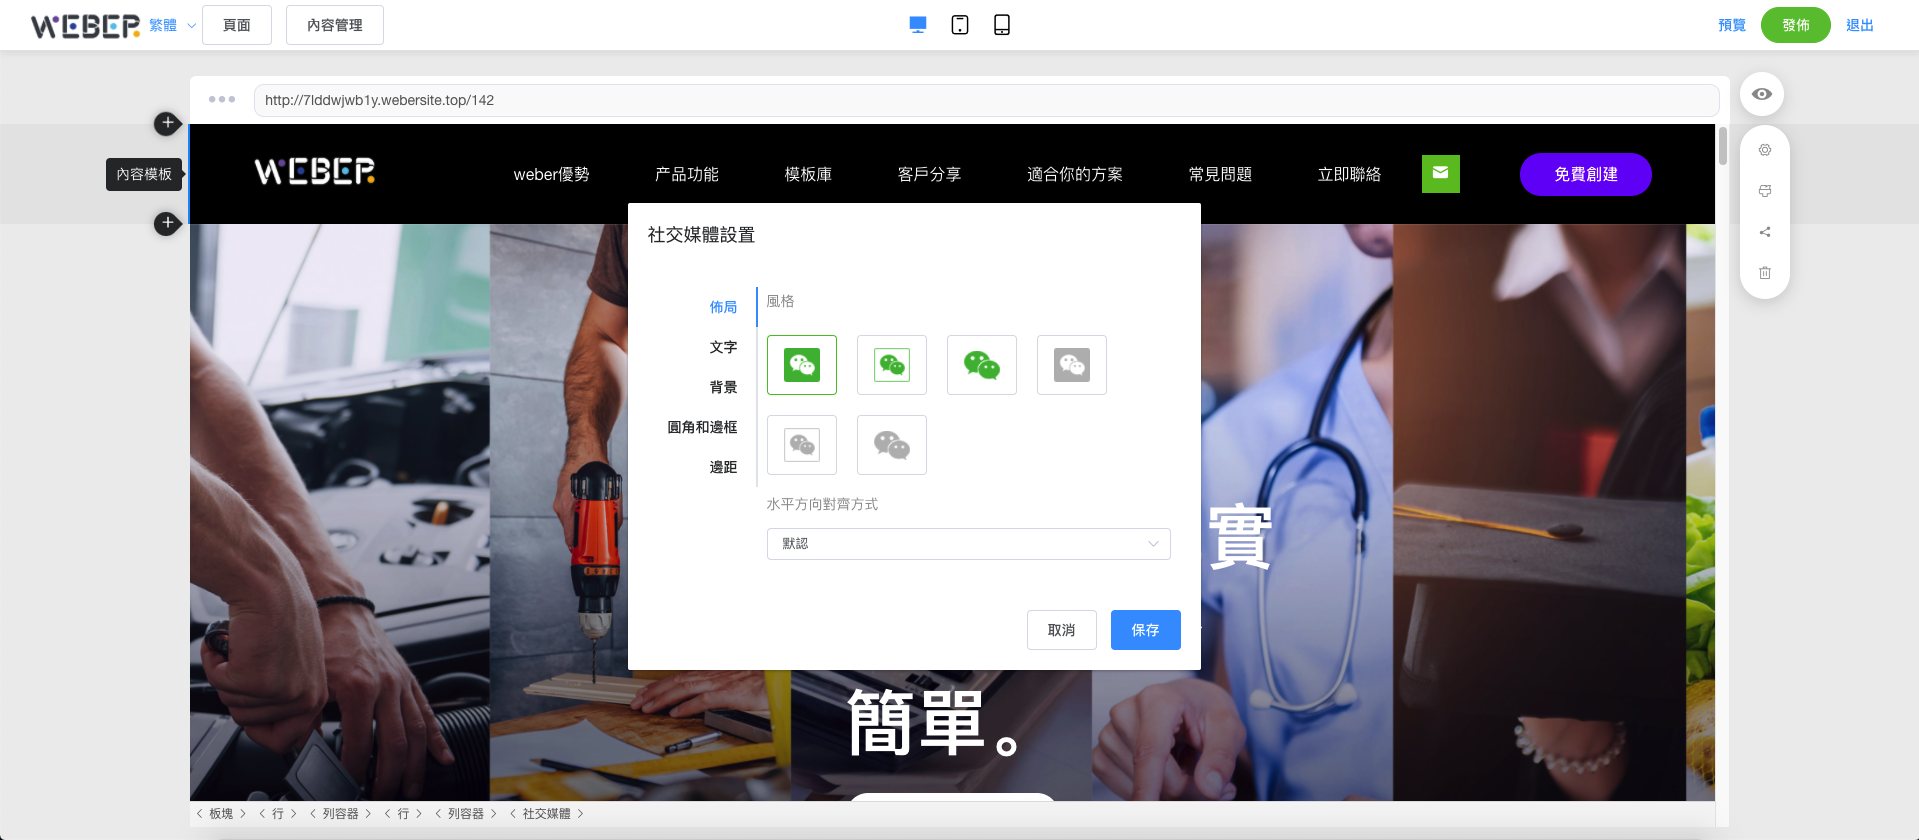The width and height of the screenshot is (1919, 840).
Task: Select 社交媒體 in the breadcrumb bar
Action: [x=546, y=814]
